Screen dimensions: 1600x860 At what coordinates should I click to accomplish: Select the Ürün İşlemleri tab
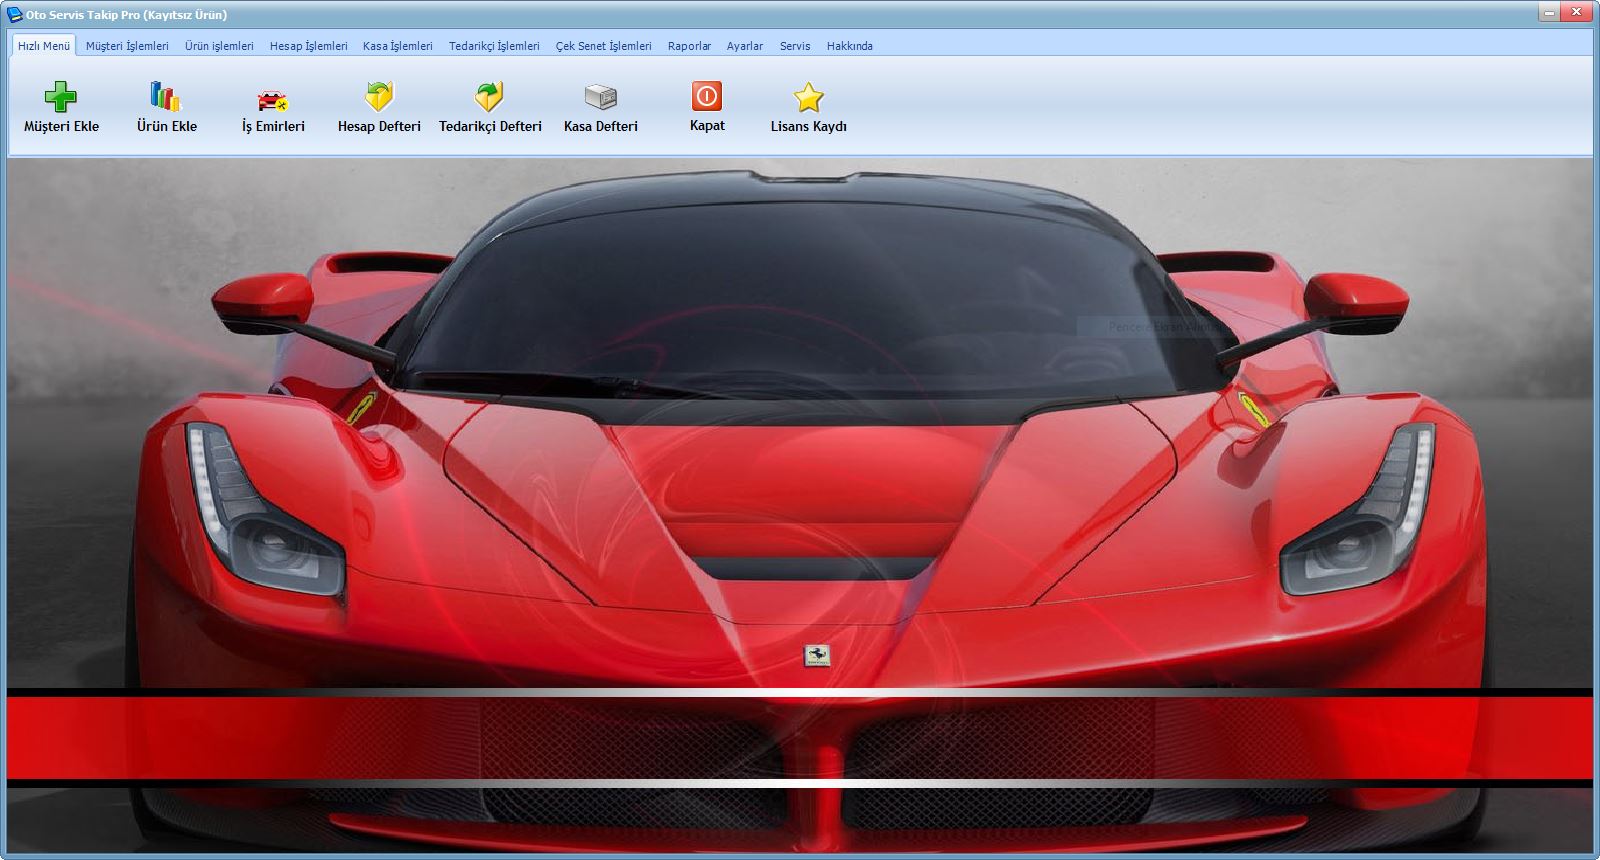point(219,46)
